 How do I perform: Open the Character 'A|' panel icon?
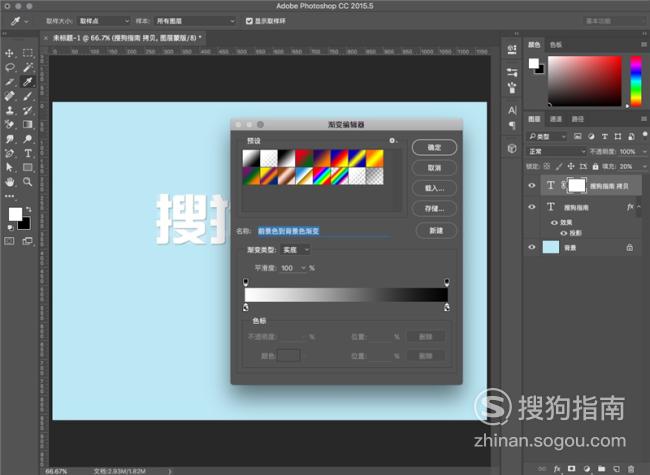click(512, 110)
